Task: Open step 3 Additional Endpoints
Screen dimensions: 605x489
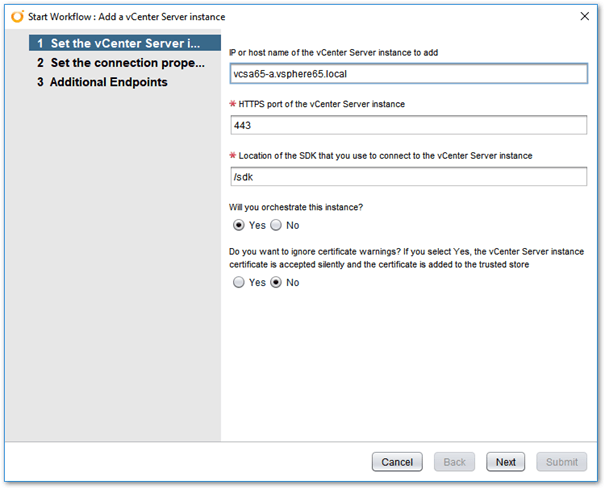Action: coord(102,82)
